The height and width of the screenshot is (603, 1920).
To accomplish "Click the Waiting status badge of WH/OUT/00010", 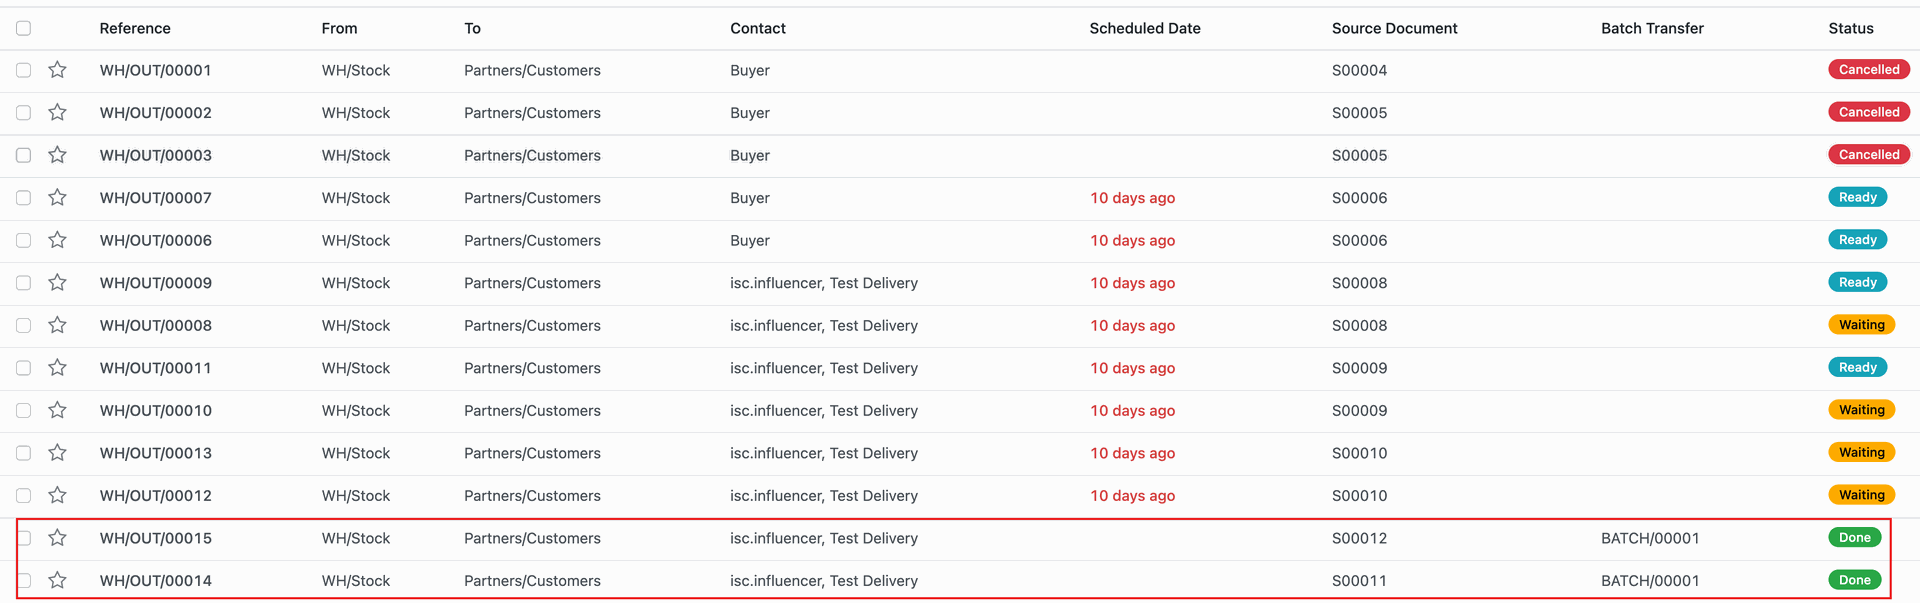I will 1861,410.
